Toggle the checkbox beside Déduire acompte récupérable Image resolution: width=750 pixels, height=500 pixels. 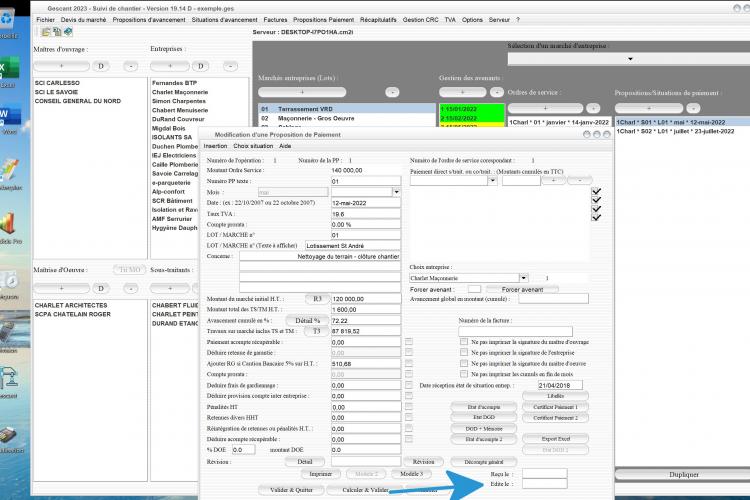(x=408, y=439)
